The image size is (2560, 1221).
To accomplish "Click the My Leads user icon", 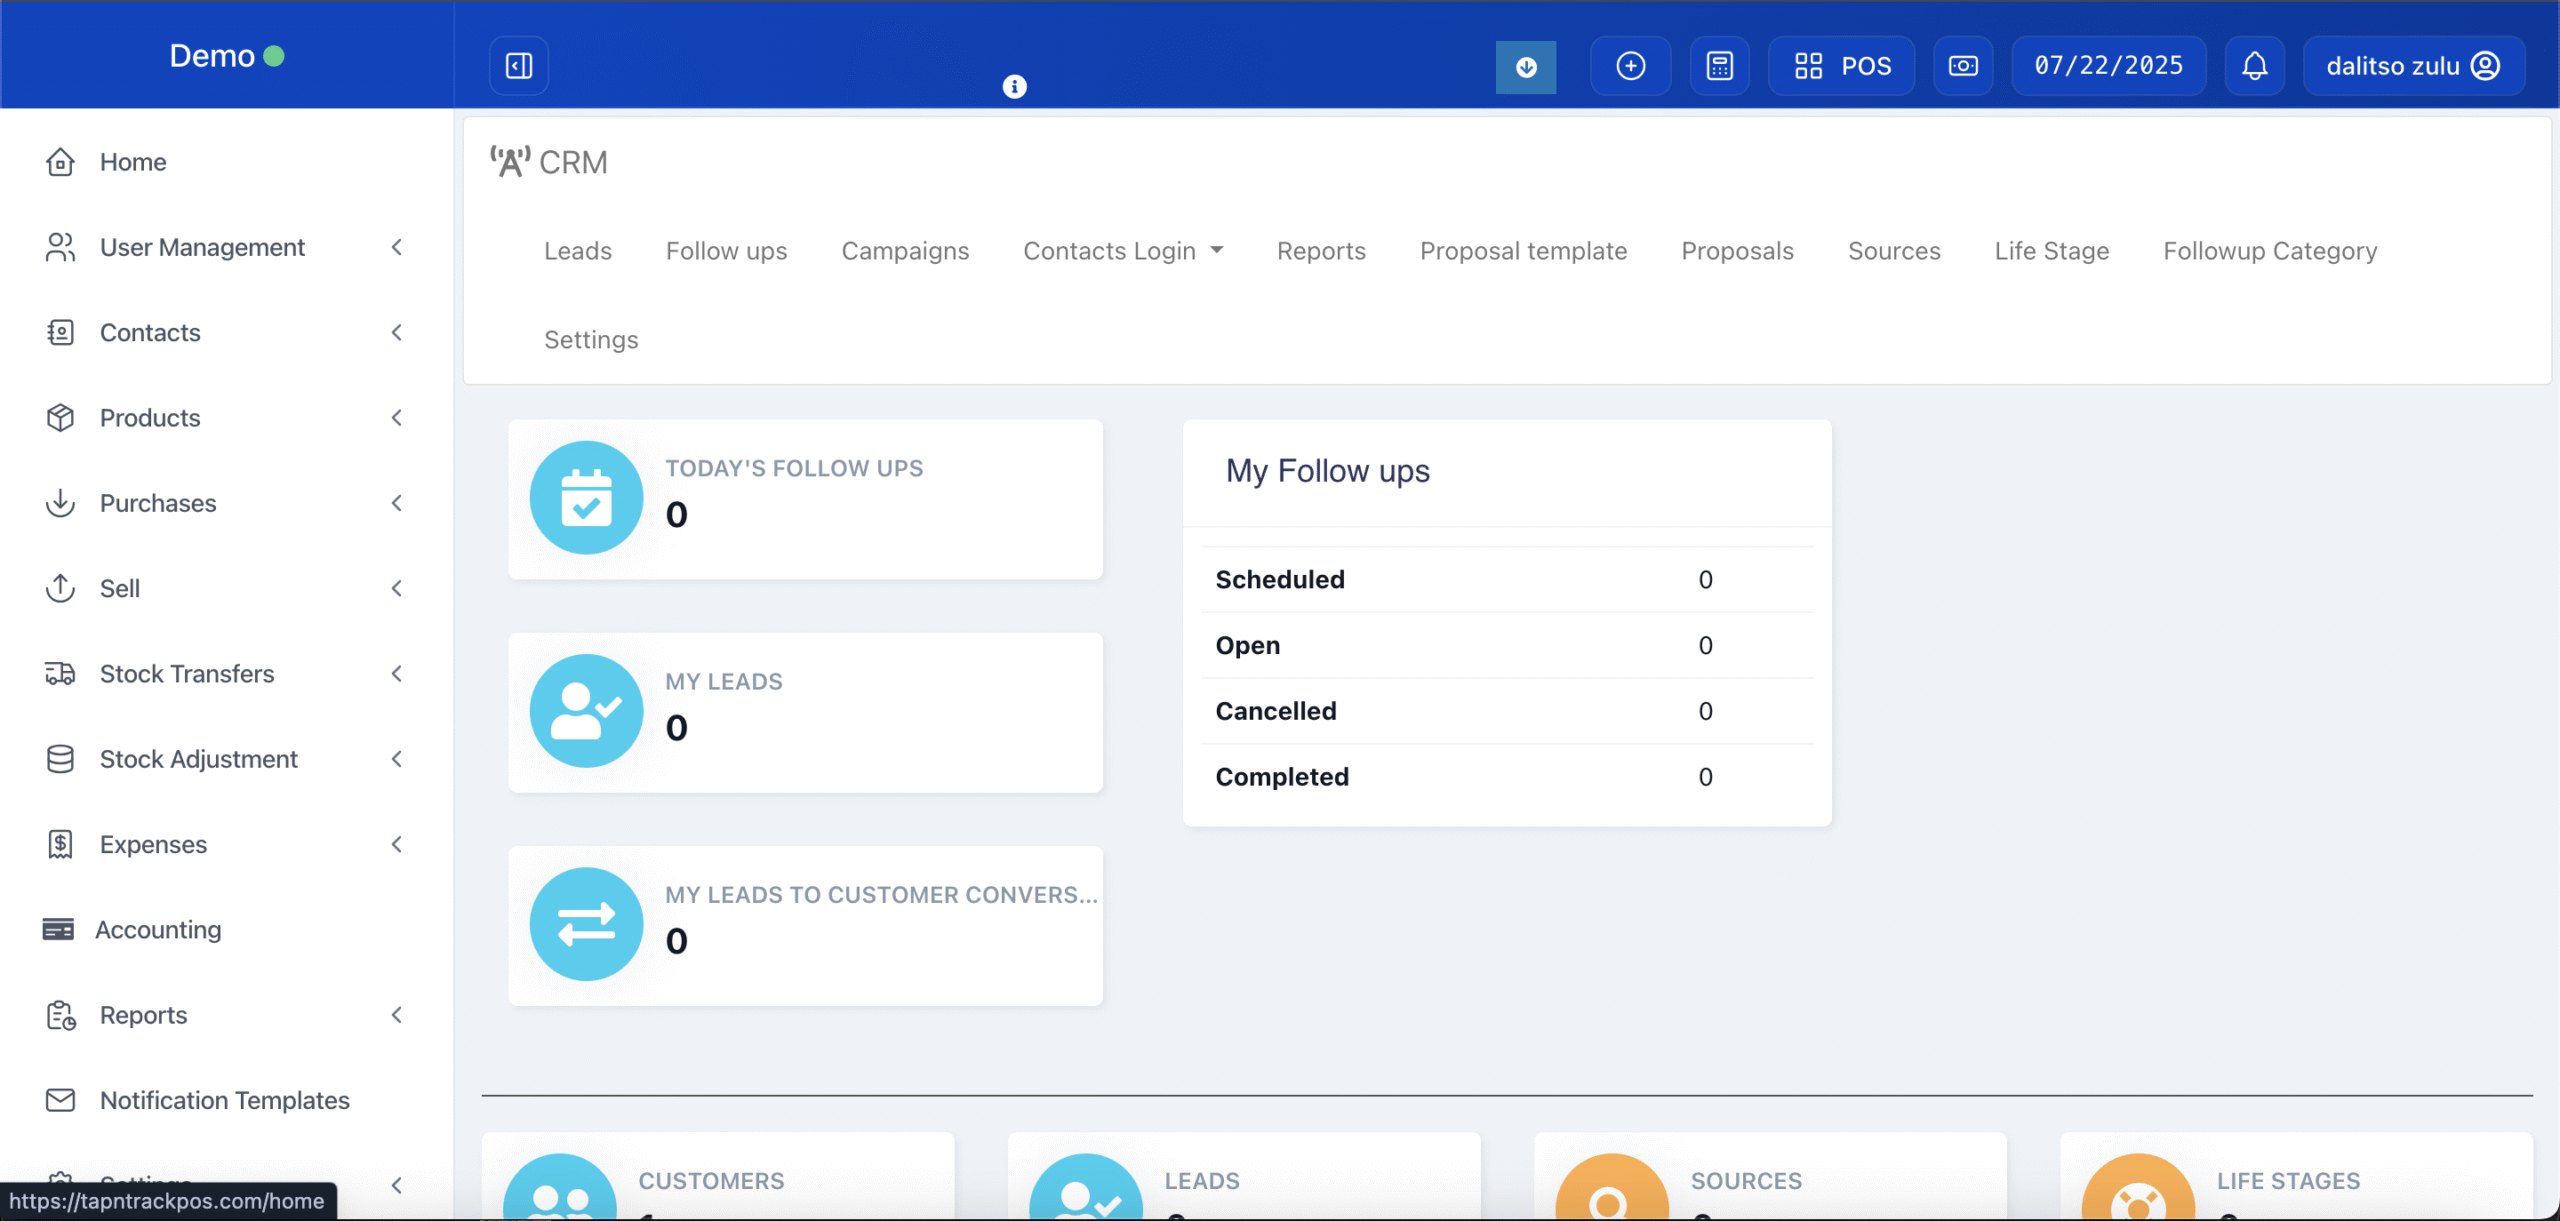I will (586, 711).
